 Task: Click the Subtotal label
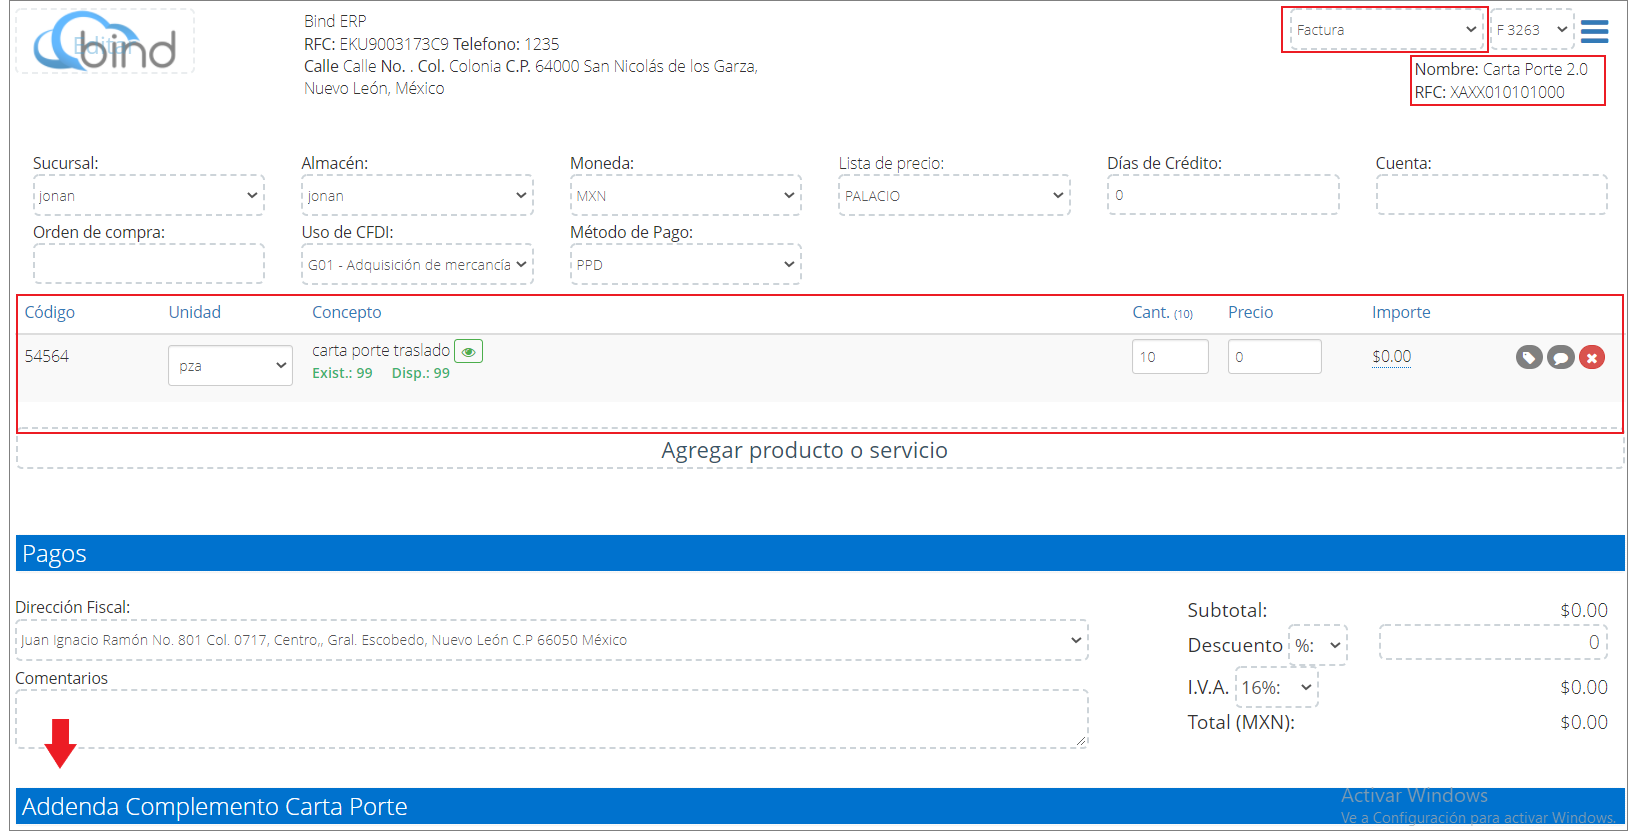1227,610
